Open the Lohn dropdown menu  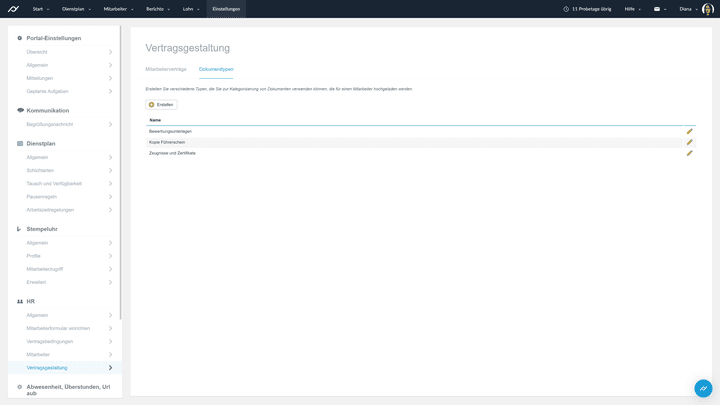190,9
